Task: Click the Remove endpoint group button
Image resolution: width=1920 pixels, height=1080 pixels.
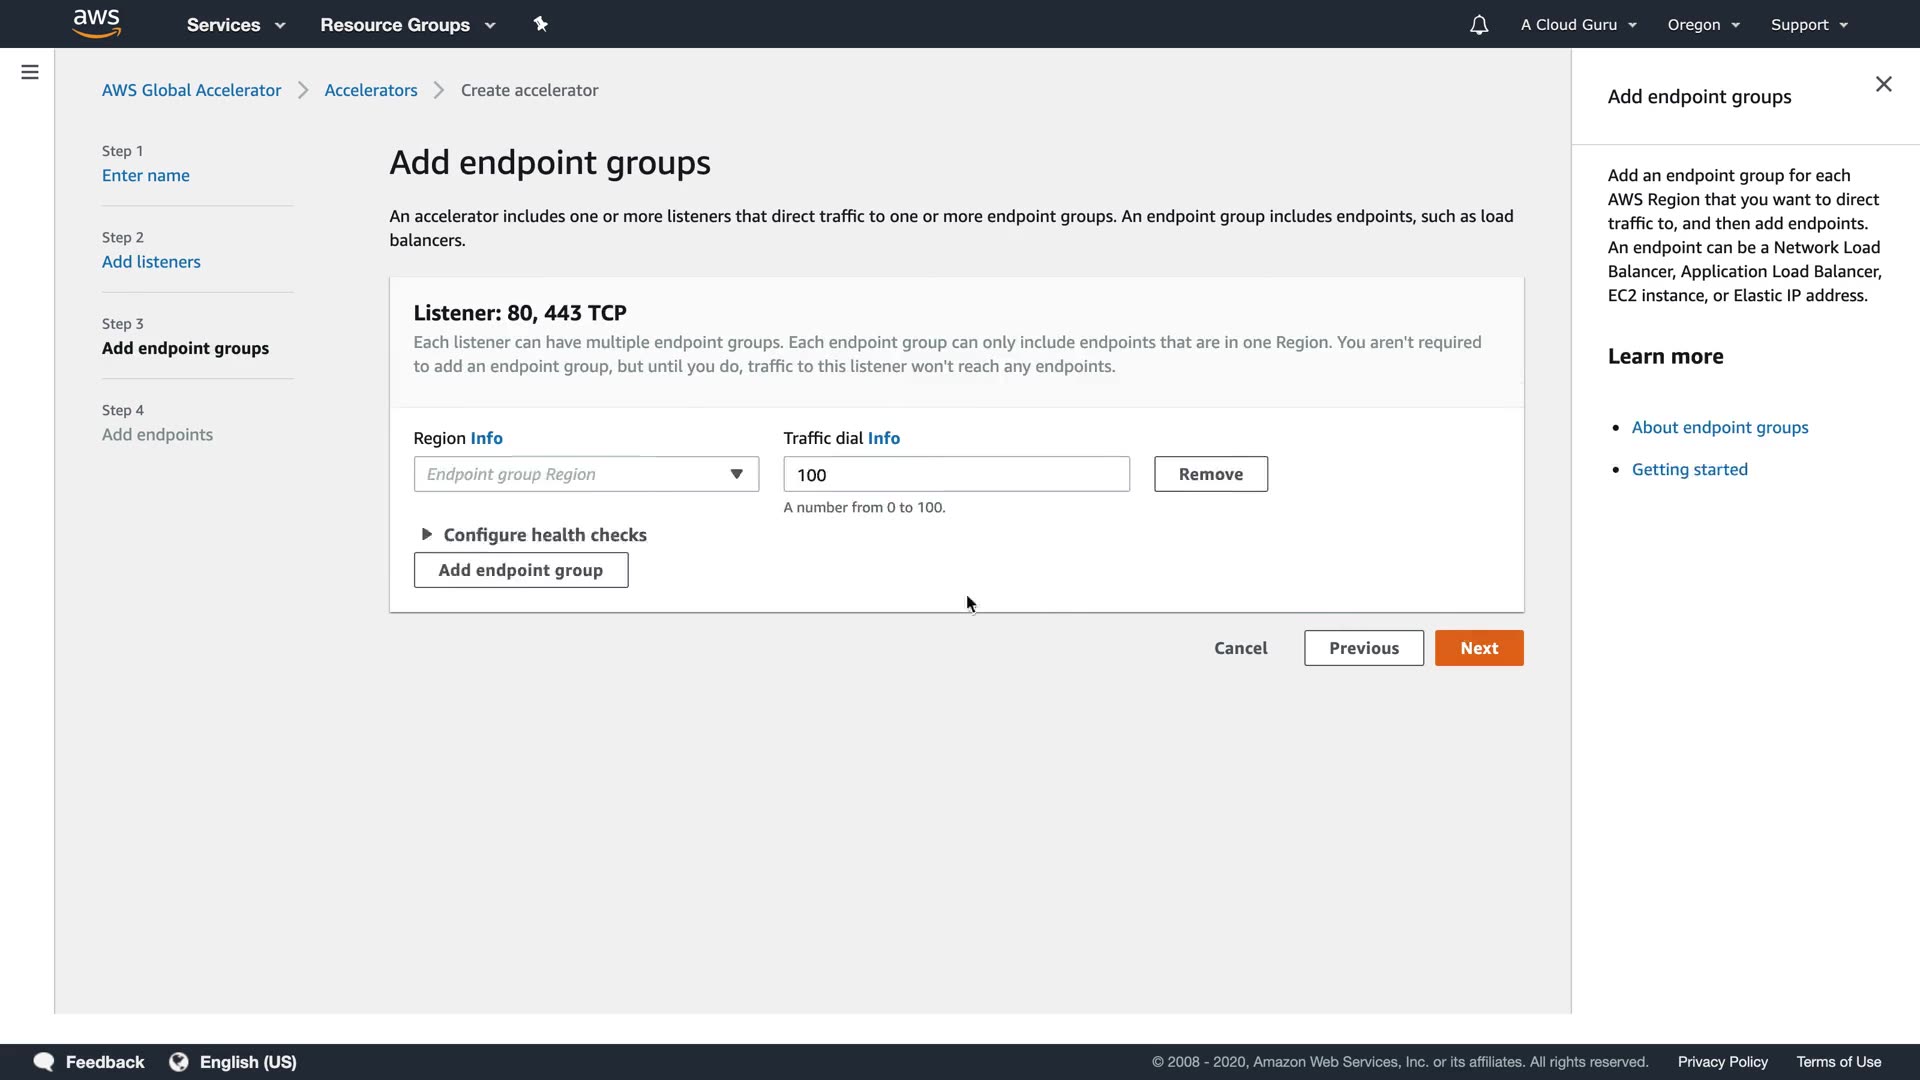Action: tap(1210, 474)
